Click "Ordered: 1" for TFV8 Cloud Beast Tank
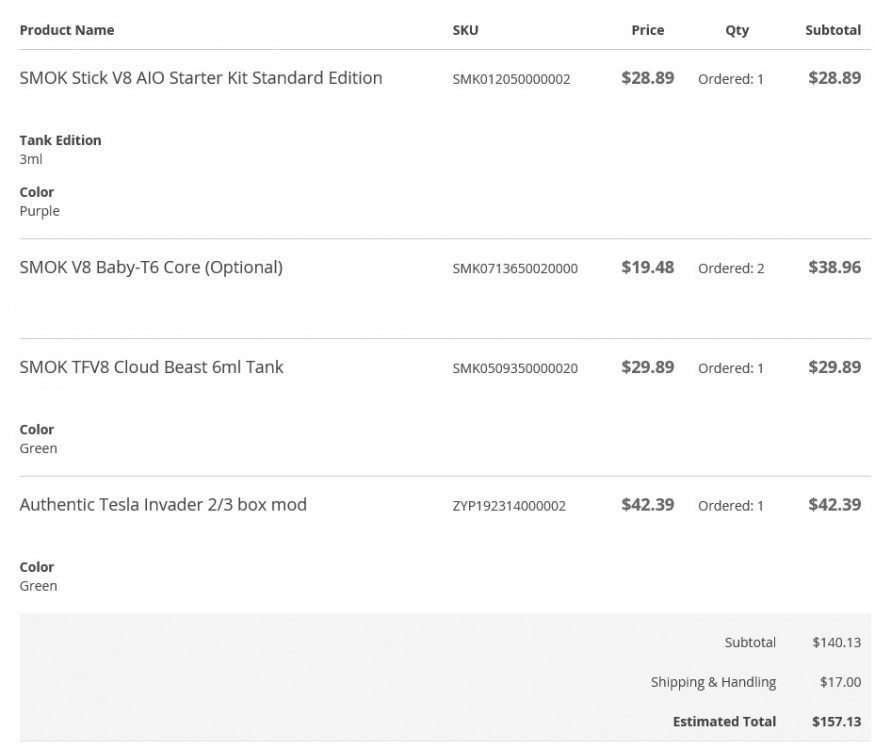Viewport: 875px width, 748px height. [730, 368]
